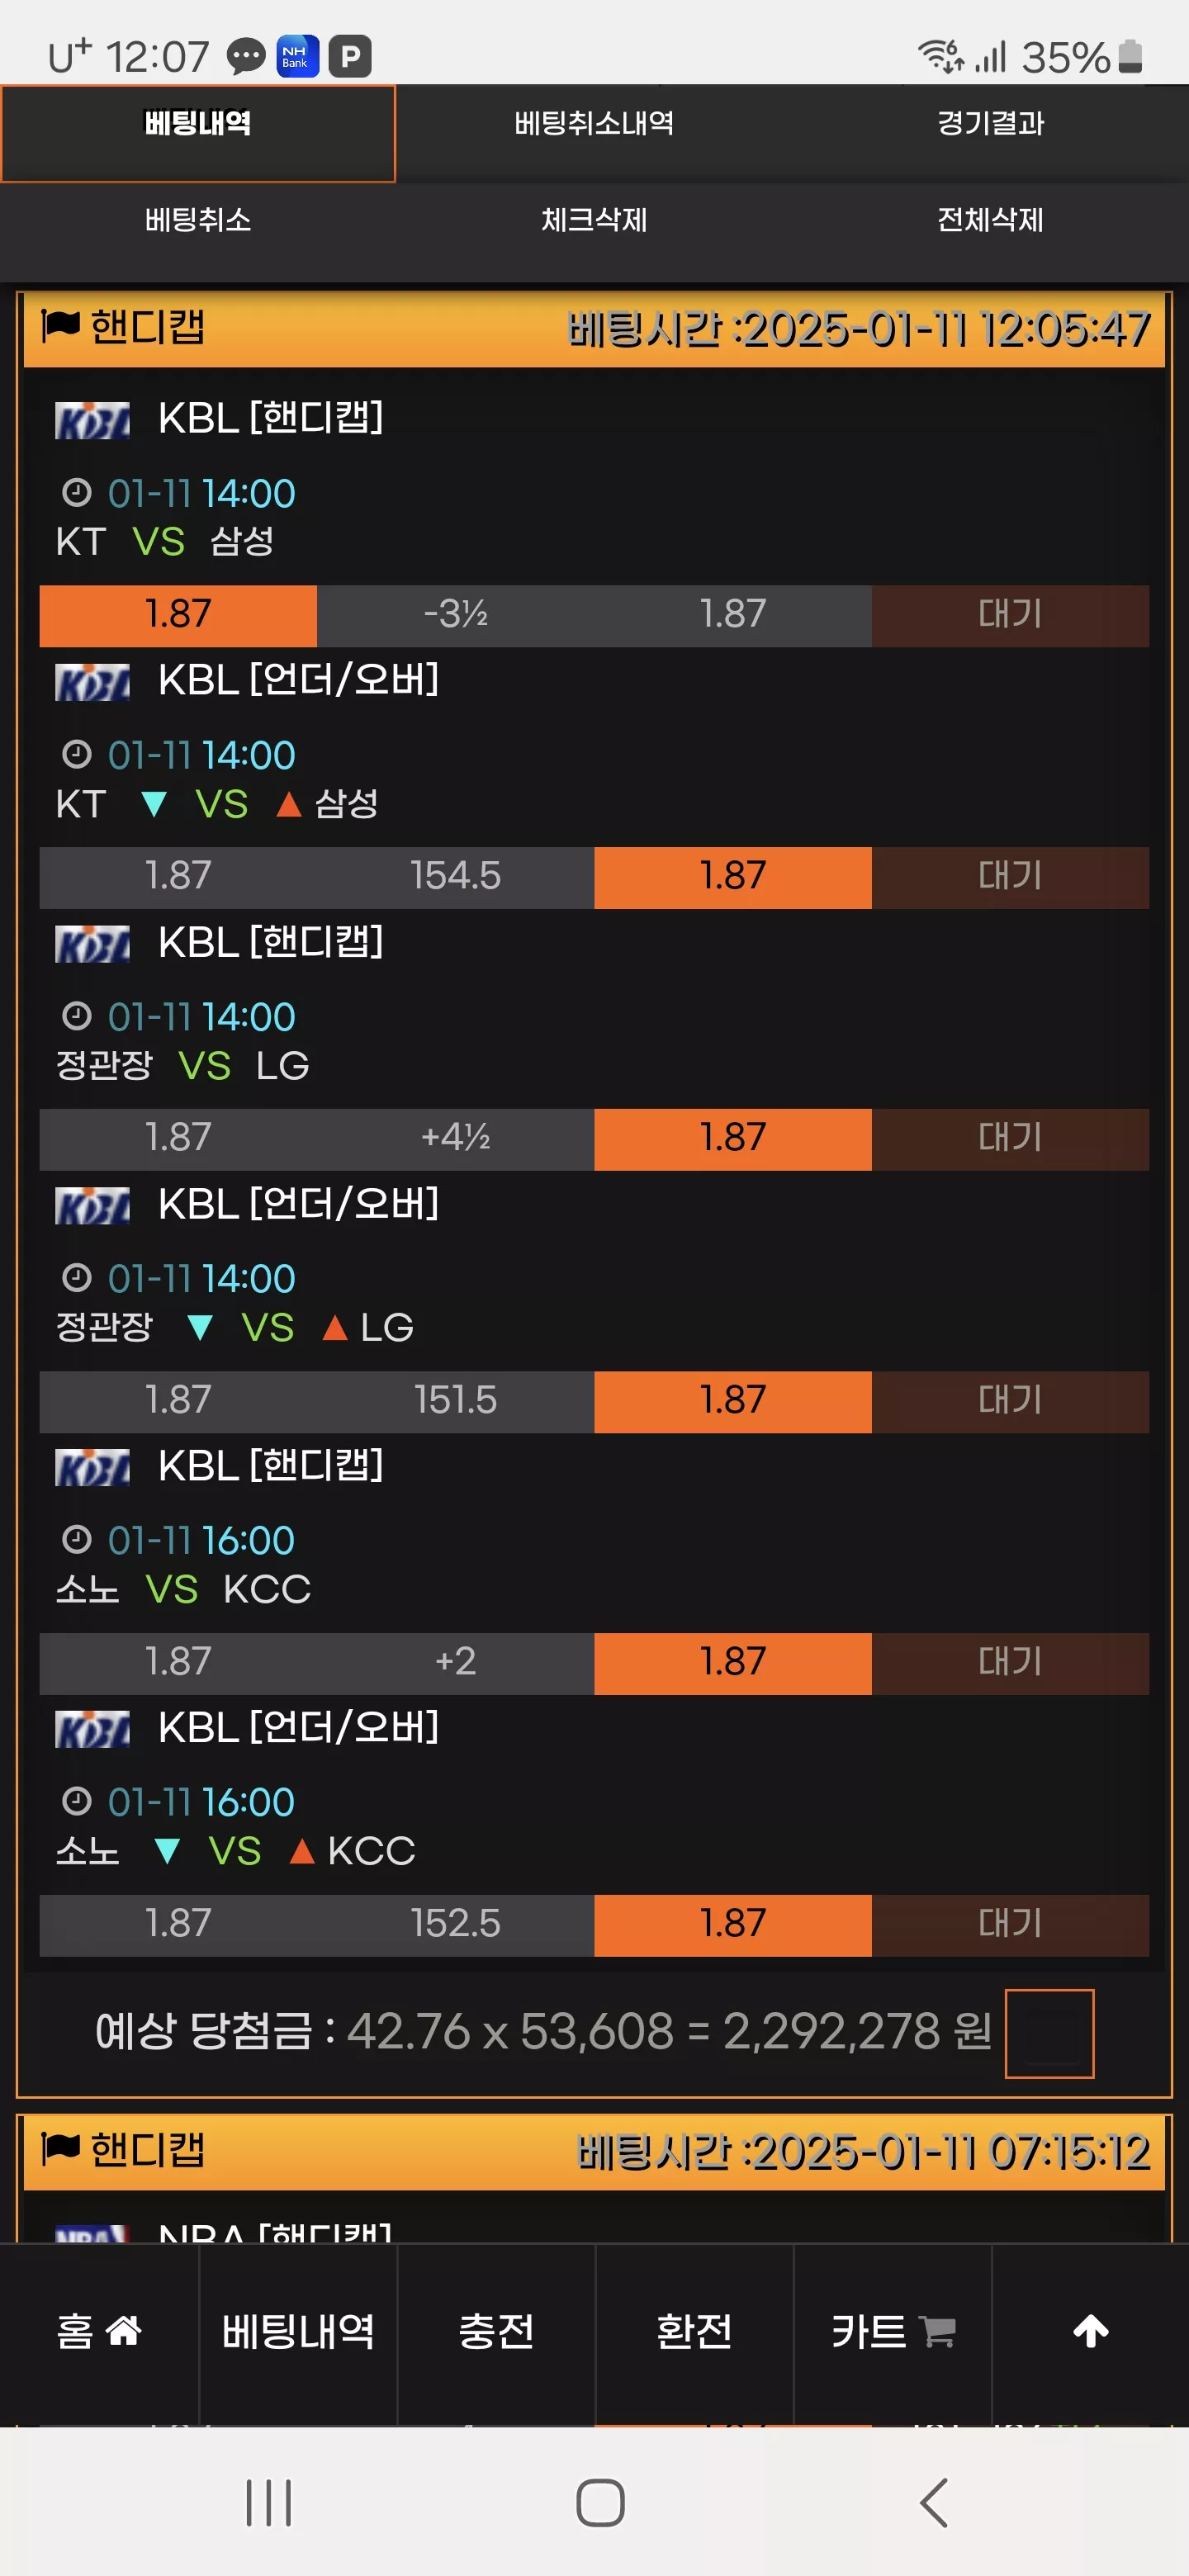Tap the 체크삭제 button

click(594, 220)
